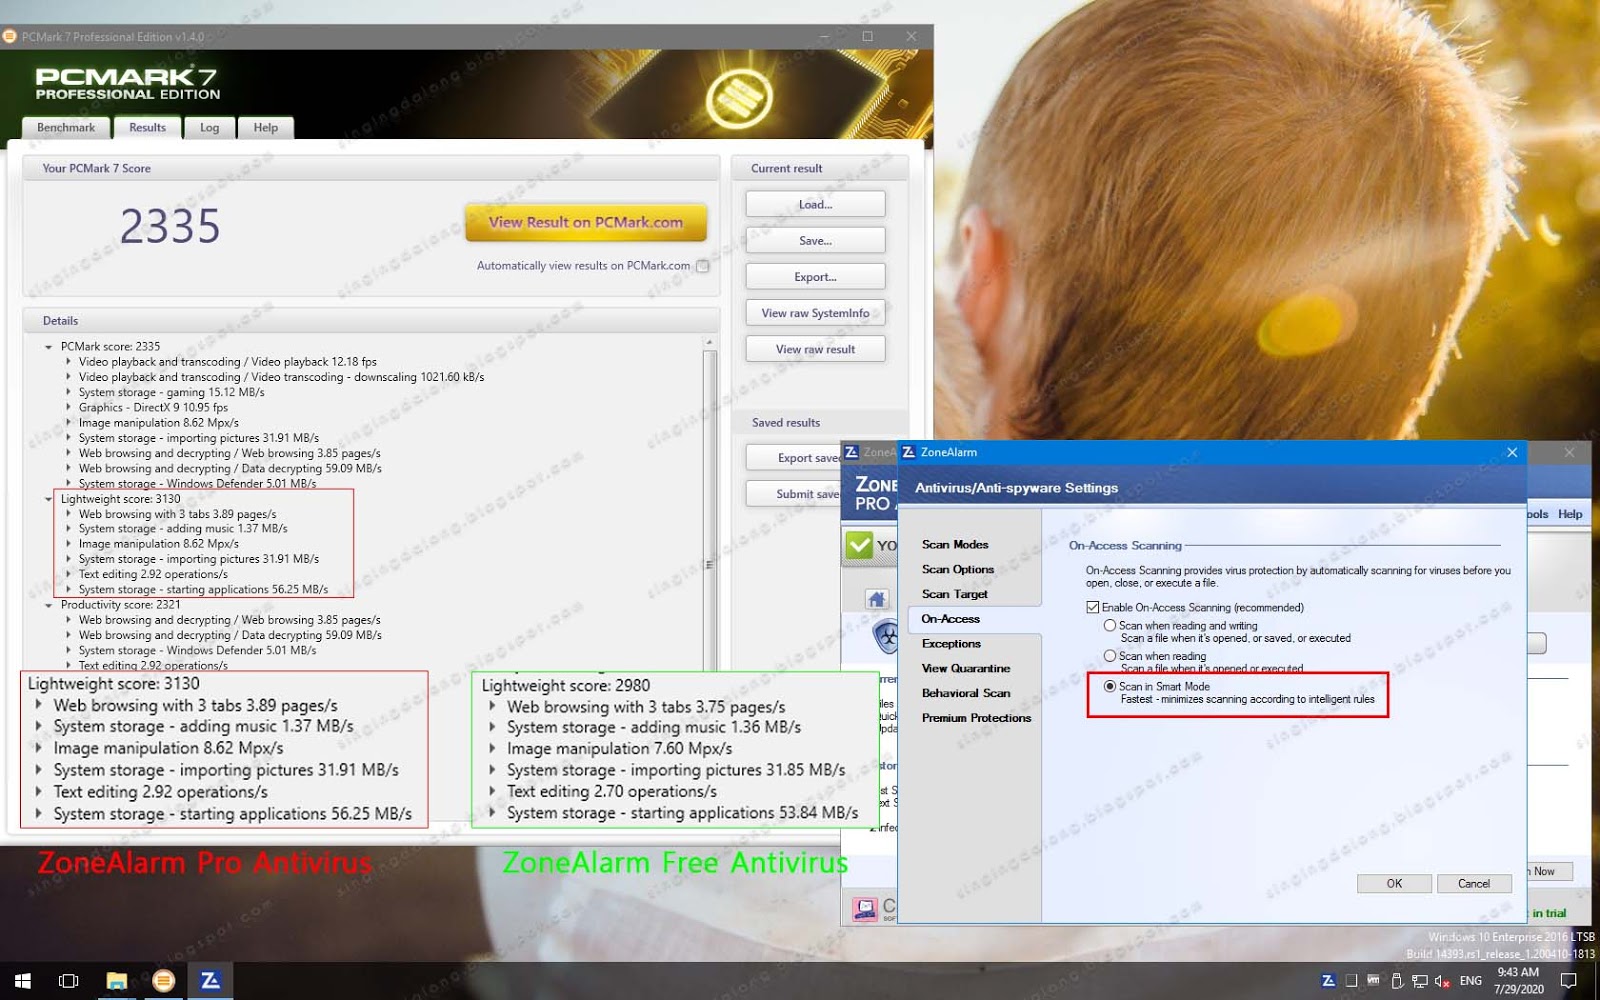1600x1000 pixels.
Task: Select Scan Options in settings sidebar
Action: click(x=958, y=570)
